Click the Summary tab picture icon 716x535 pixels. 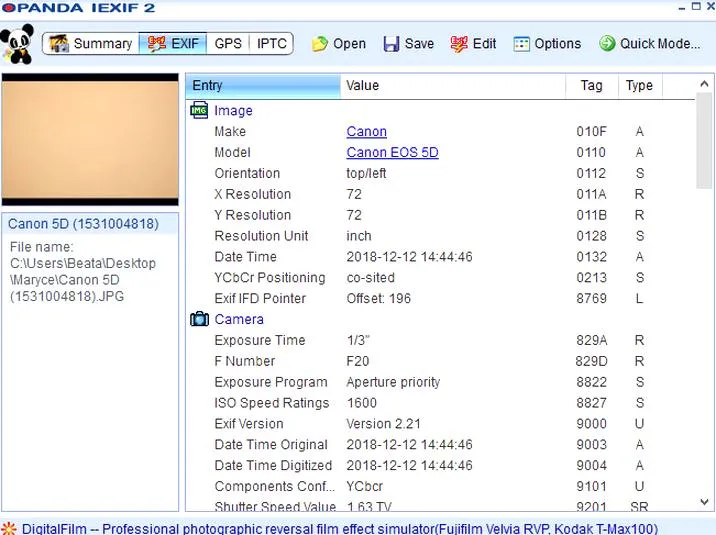click(59, 43)
